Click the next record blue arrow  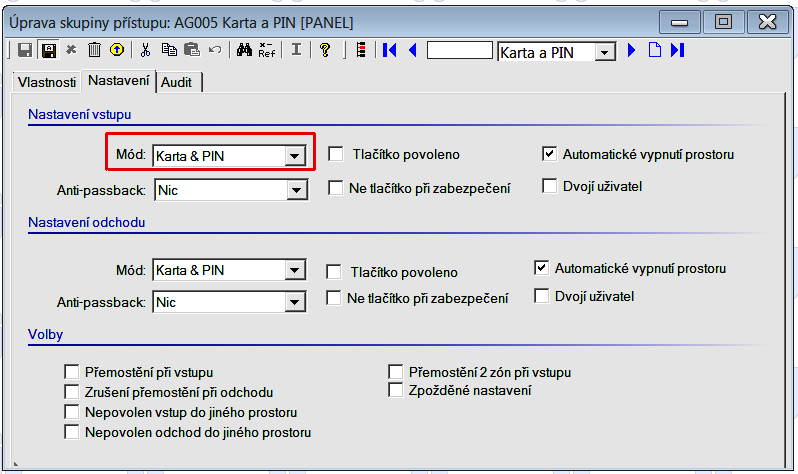tap(631, 50)
